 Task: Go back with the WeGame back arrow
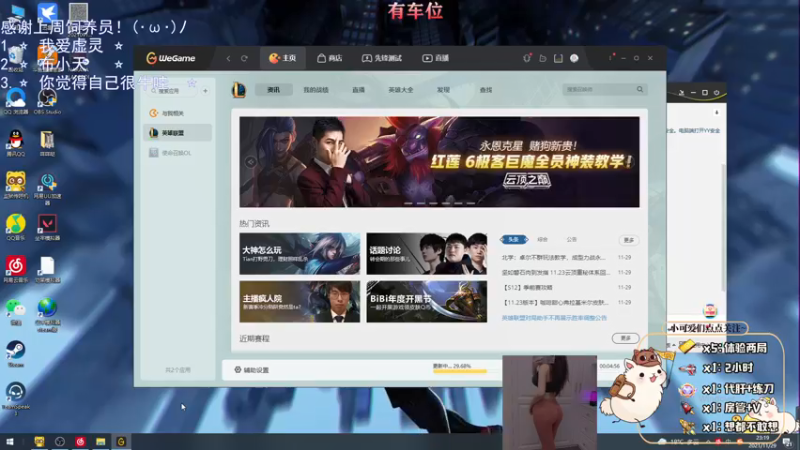click(228, 59)
